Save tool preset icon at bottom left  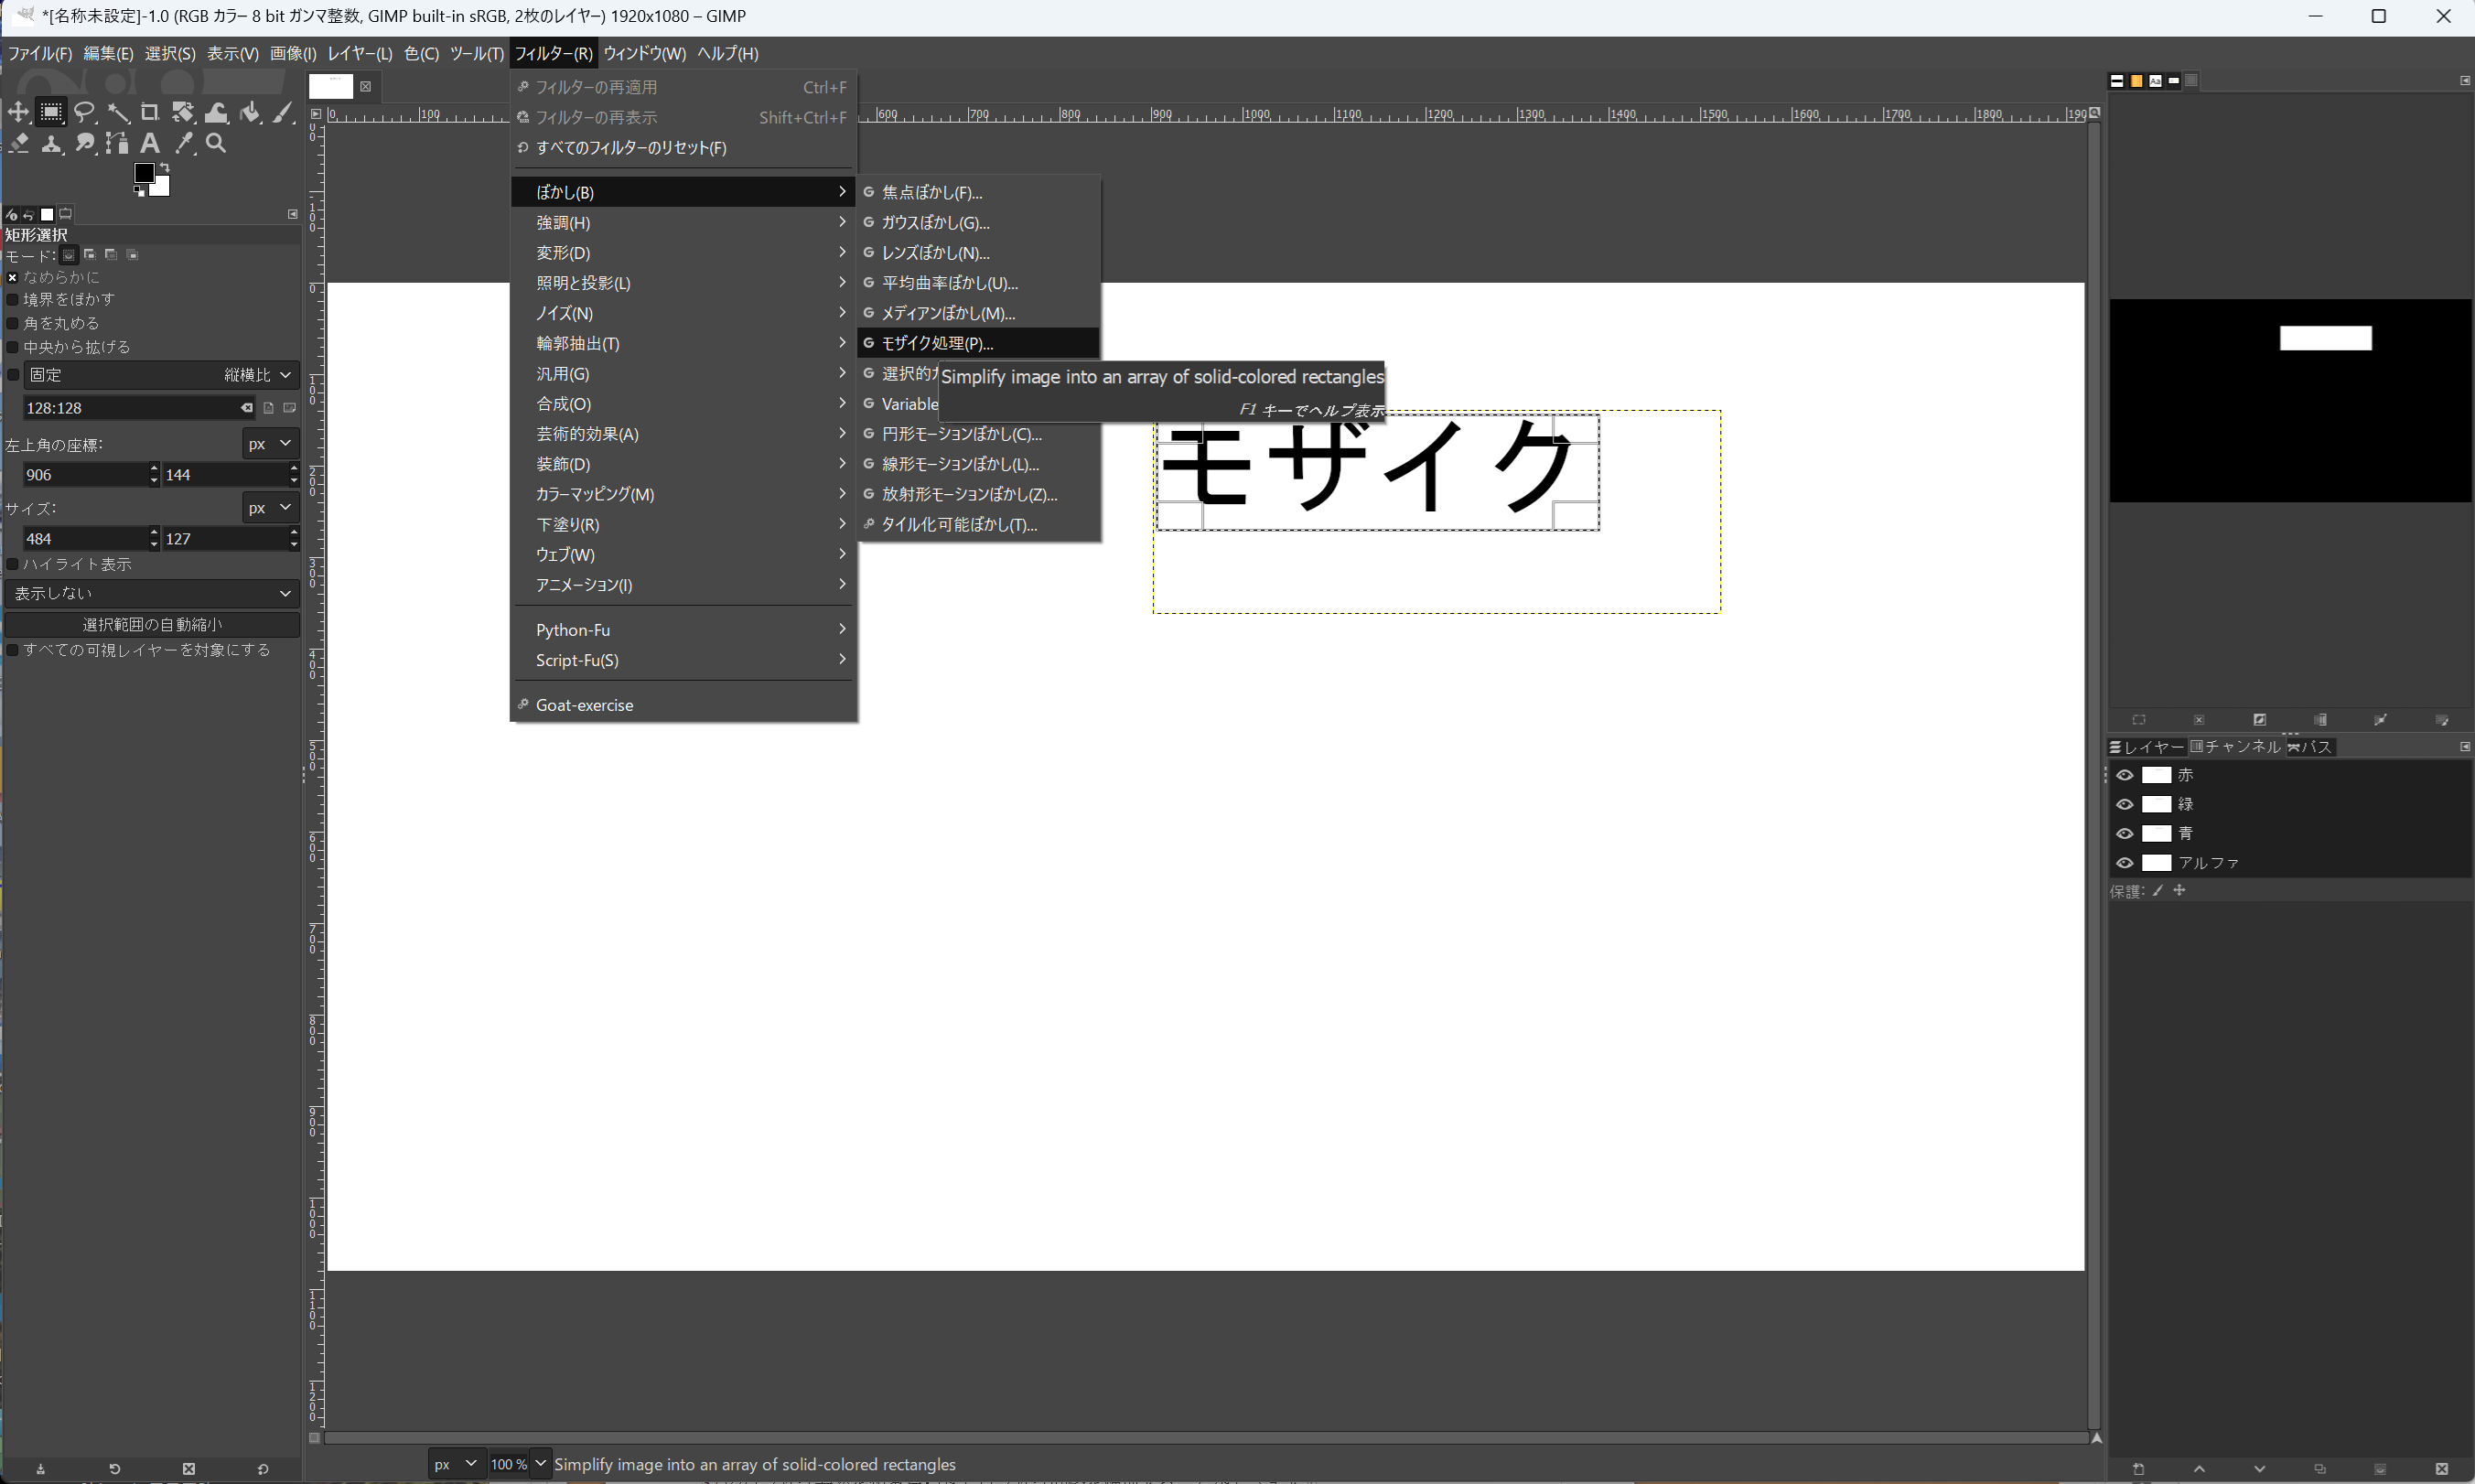[40, 1469]
